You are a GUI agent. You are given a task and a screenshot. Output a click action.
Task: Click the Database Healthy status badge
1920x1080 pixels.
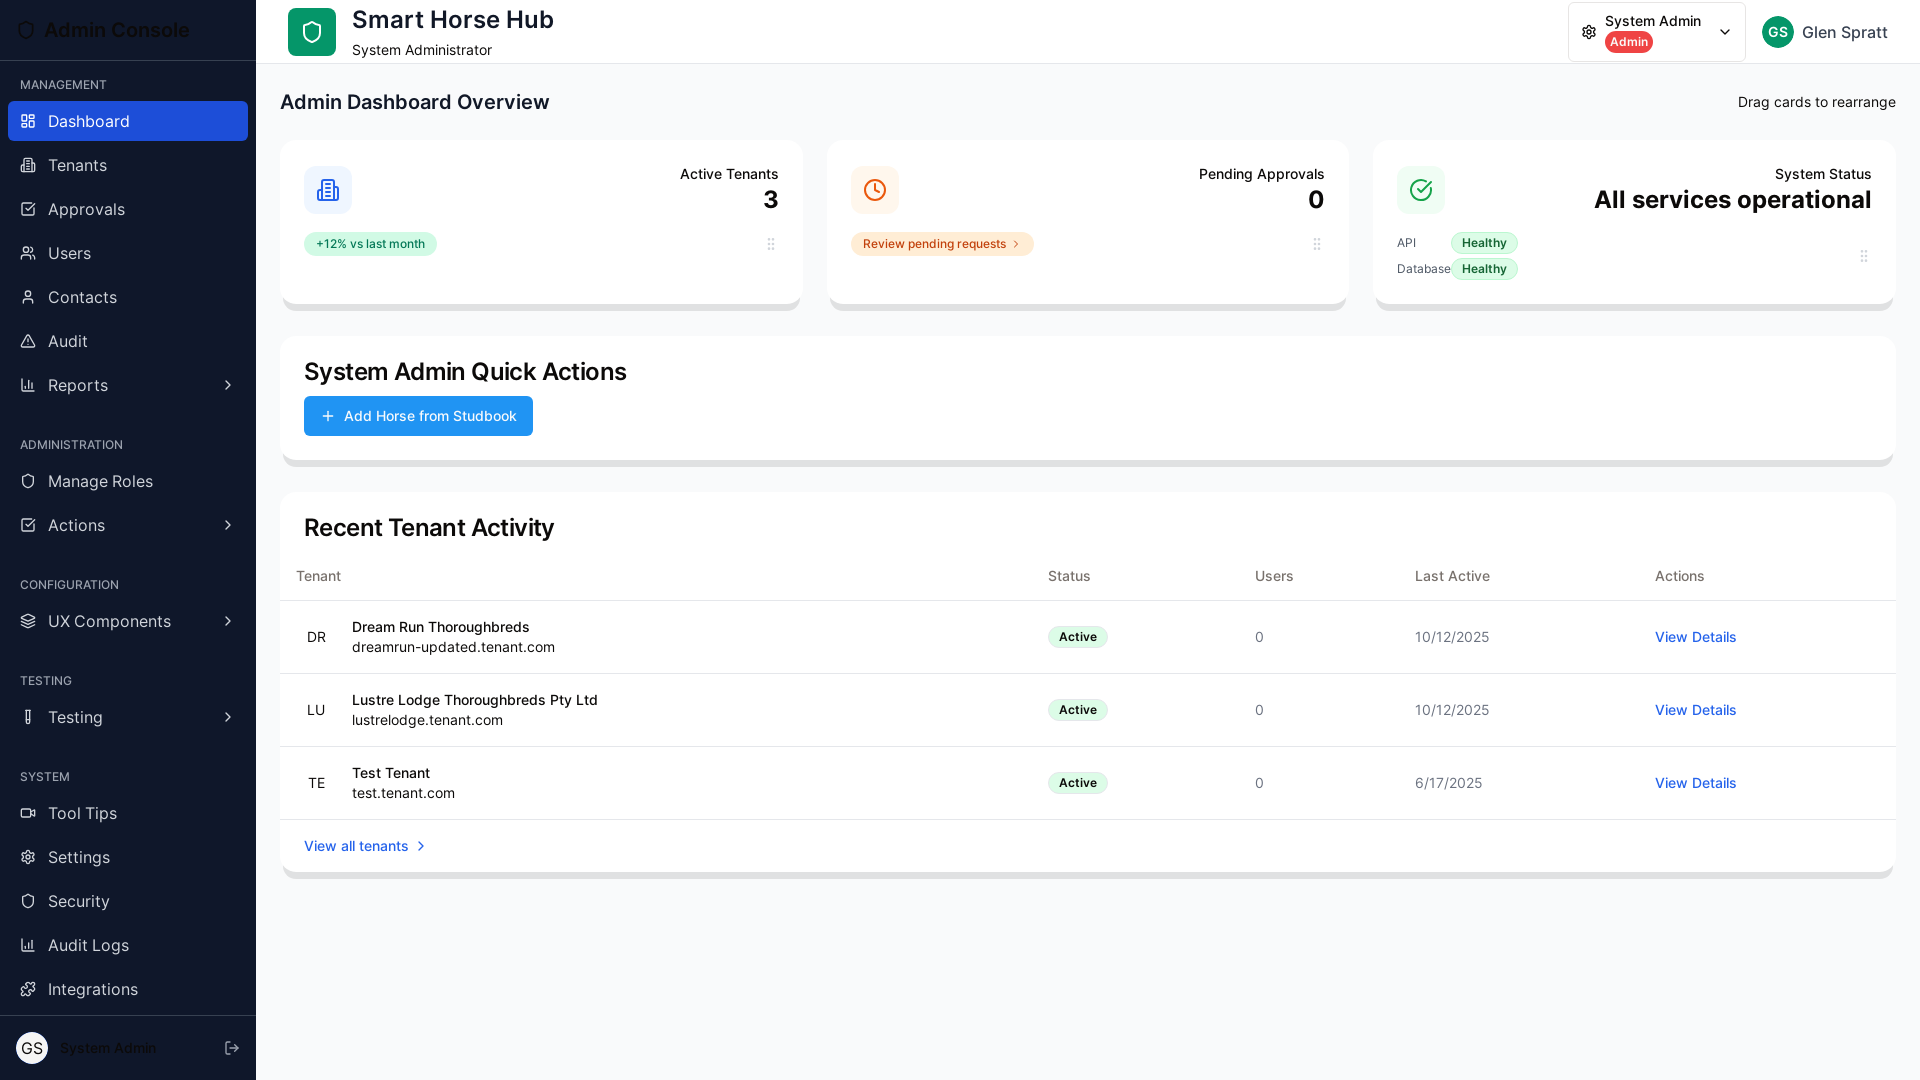1484,269
